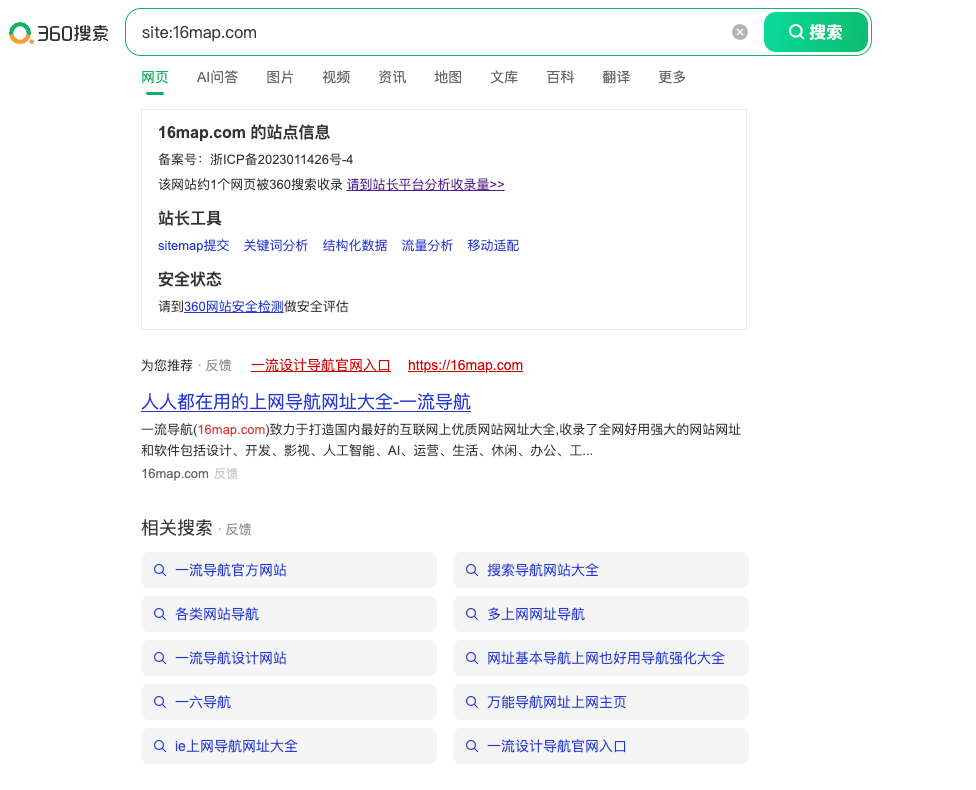Click the 备案号 浙ICP备2023011426号-4 text

[256, 160]
